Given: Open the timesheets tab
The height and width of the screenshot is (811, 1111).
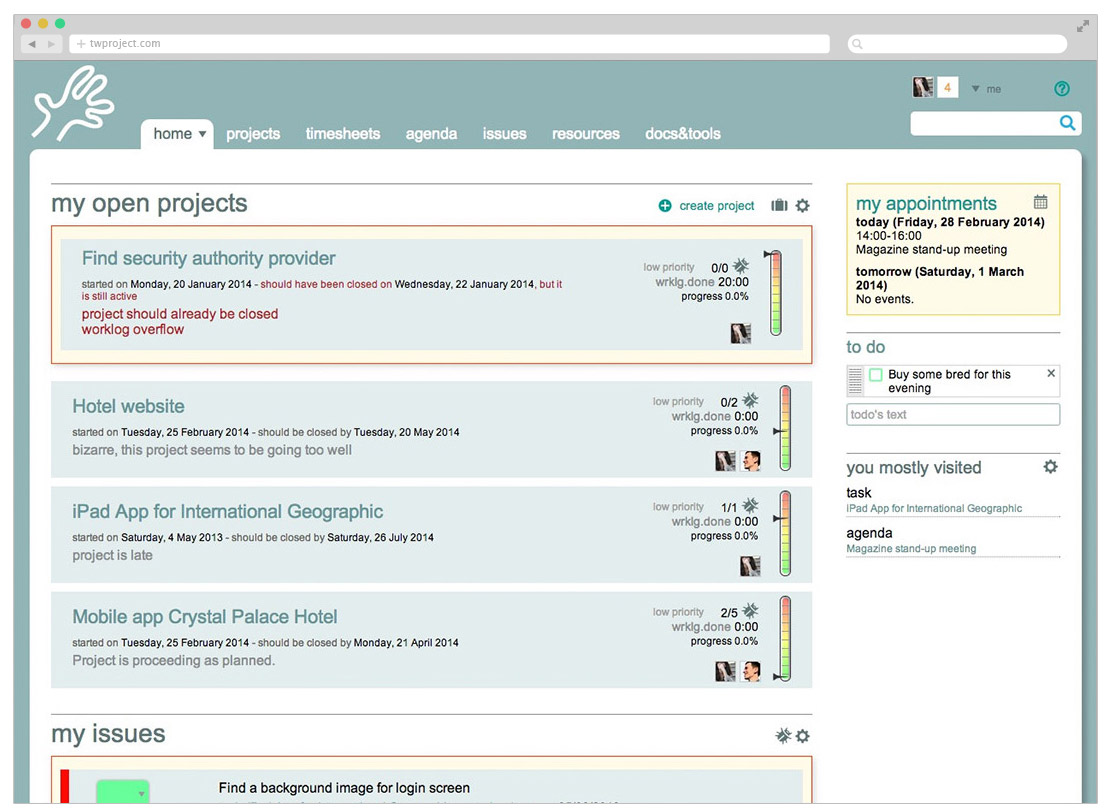Looking at the screenshot, I should point(343,133).
